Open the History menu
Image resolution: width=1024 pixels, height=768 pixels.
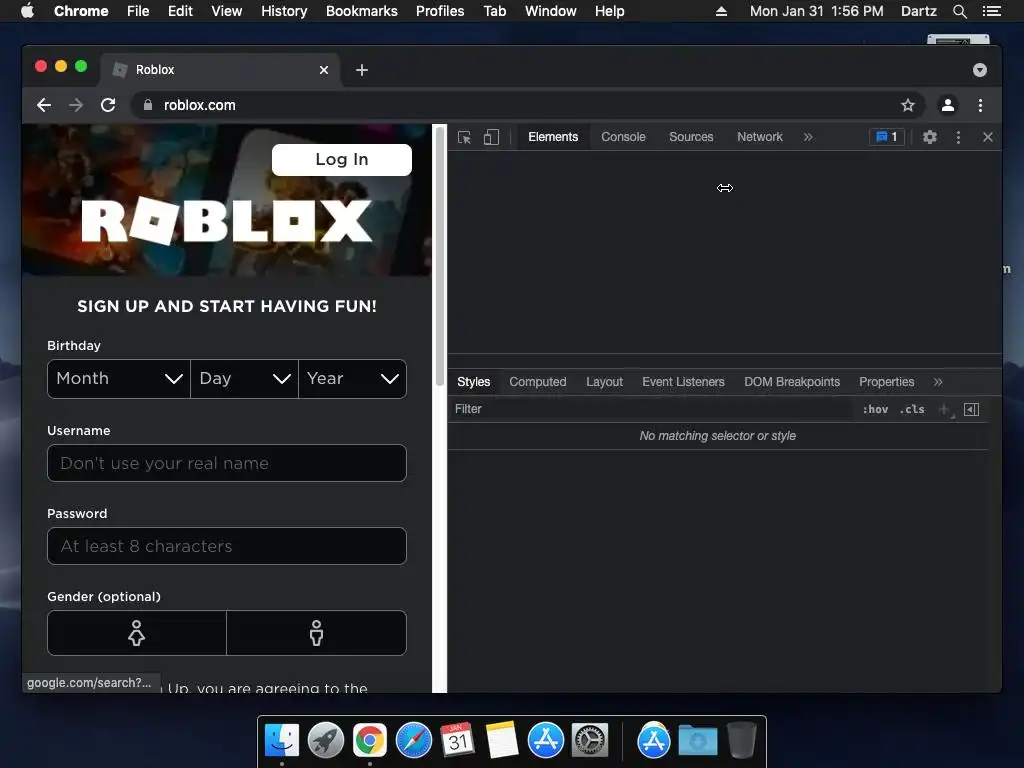pyautogui.click(x=284, y=11)
